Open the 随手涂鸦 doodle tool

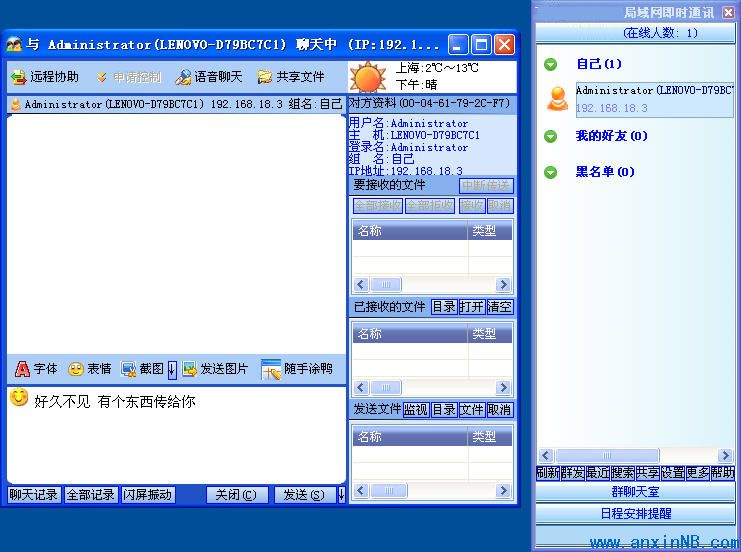point(271,369)
